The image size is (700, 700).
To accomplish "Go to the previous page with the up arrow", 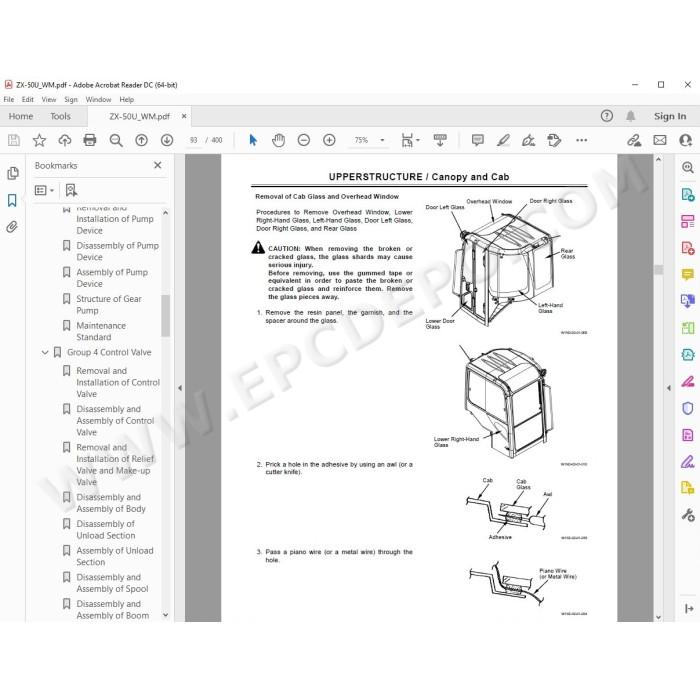I will coord(142,140).
